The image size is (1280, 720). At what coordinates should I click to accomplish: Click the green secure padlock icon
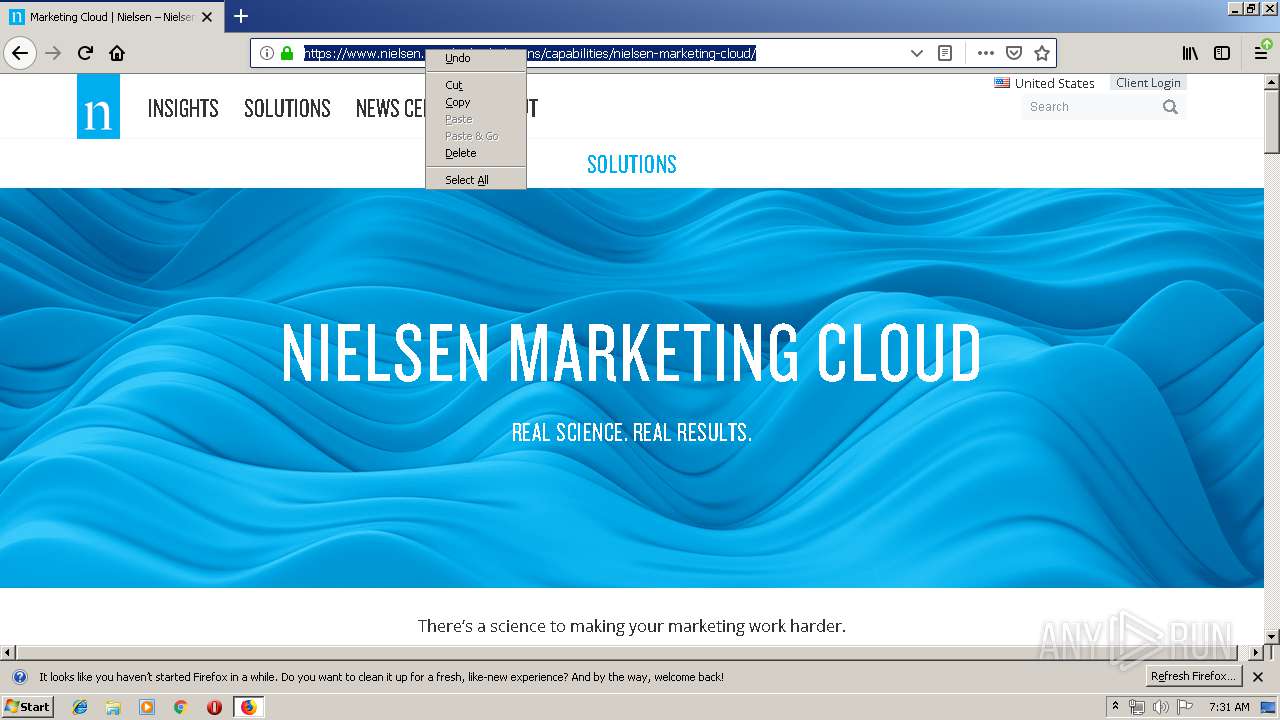[287, 53]
